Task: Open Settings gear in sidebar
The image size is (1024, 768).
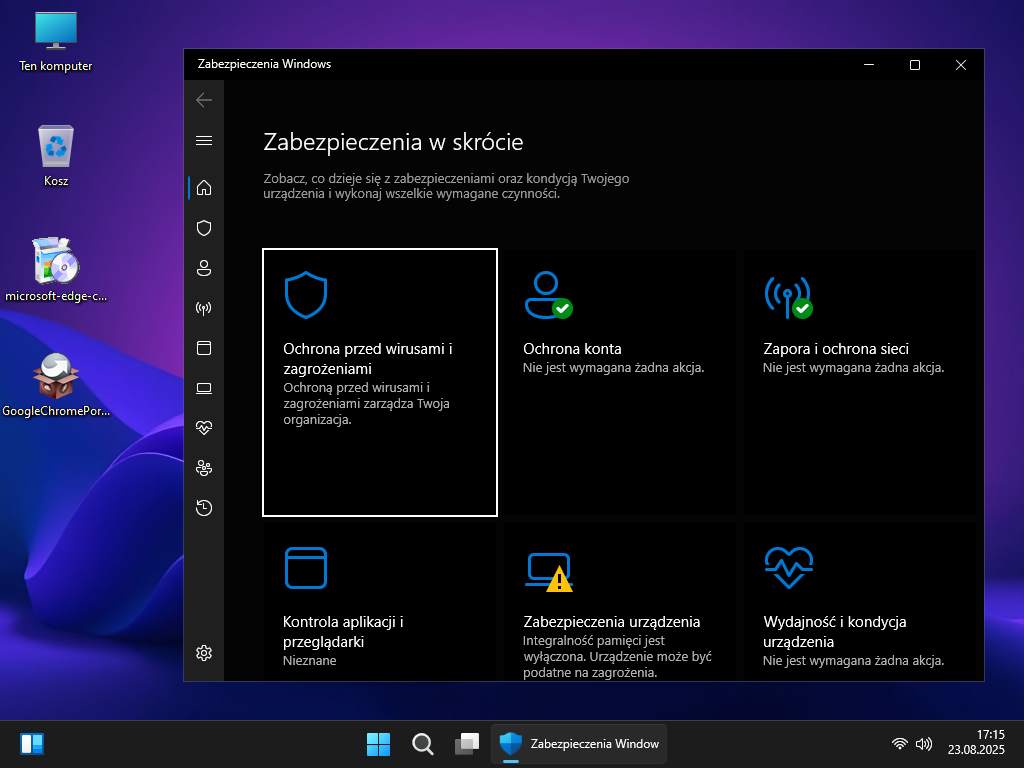Action: pos(204,653)
